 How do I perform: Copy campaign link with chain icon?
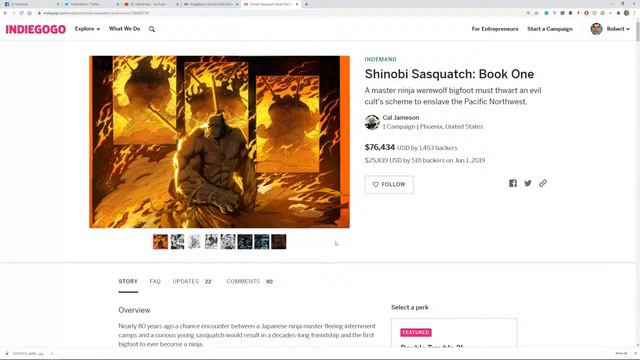[542, 183]
